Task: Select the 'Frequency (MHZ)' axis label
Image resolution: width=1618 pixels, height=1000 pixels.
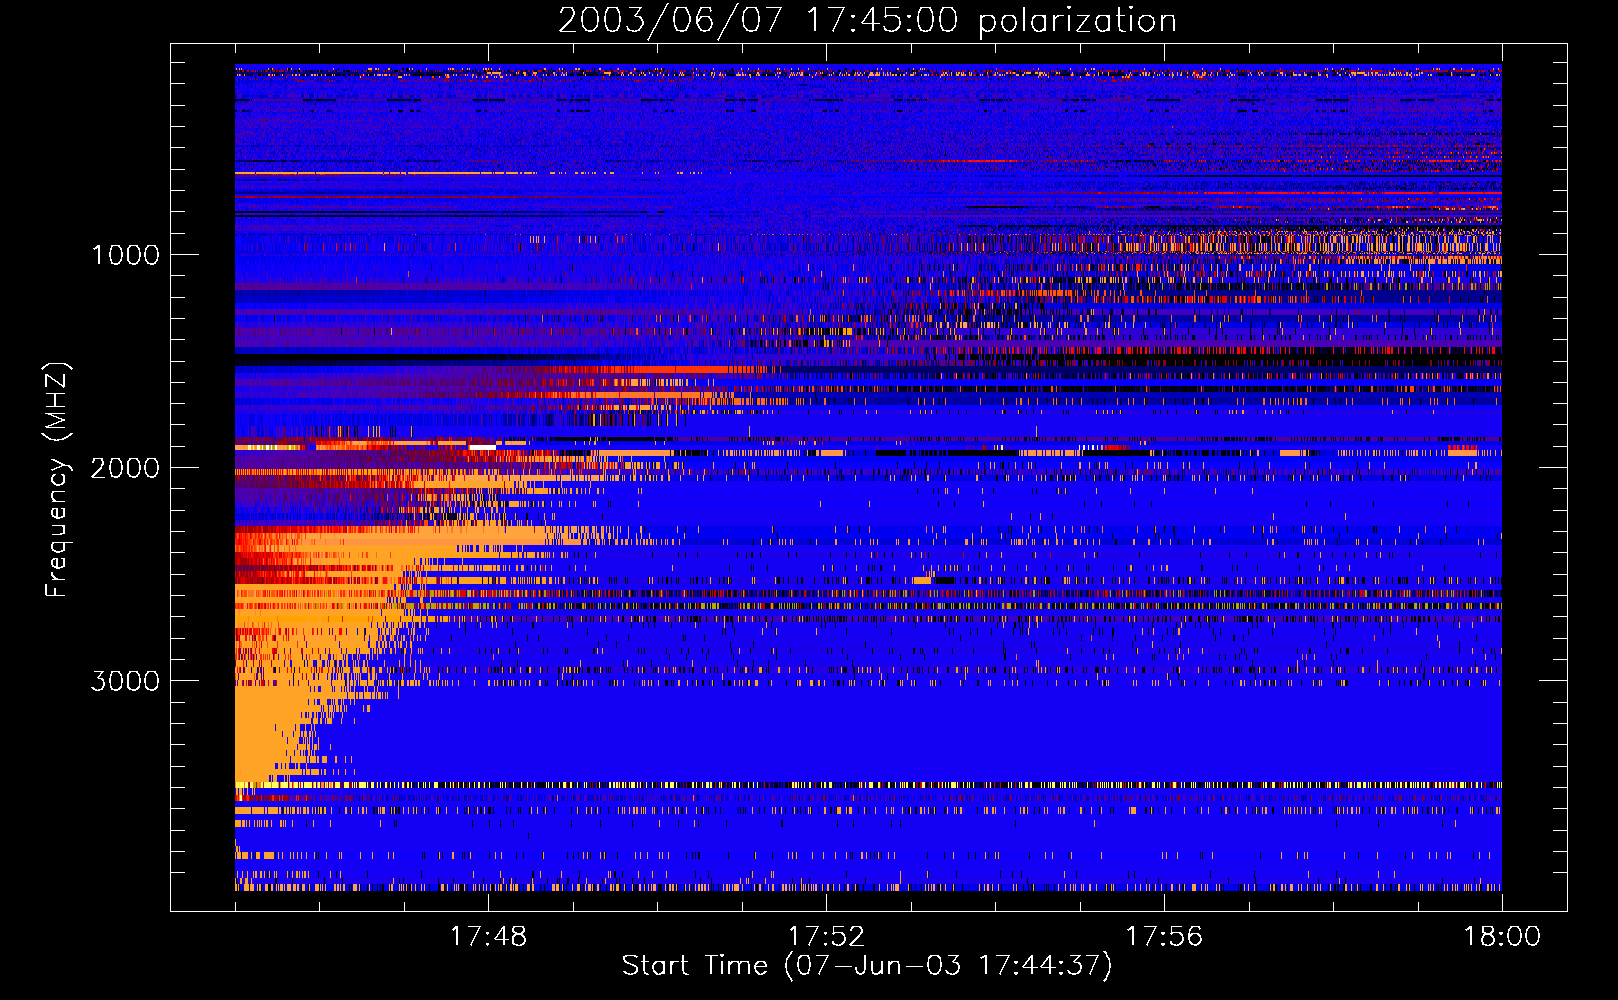Action: pyautogui.click(x=58, y=480)
